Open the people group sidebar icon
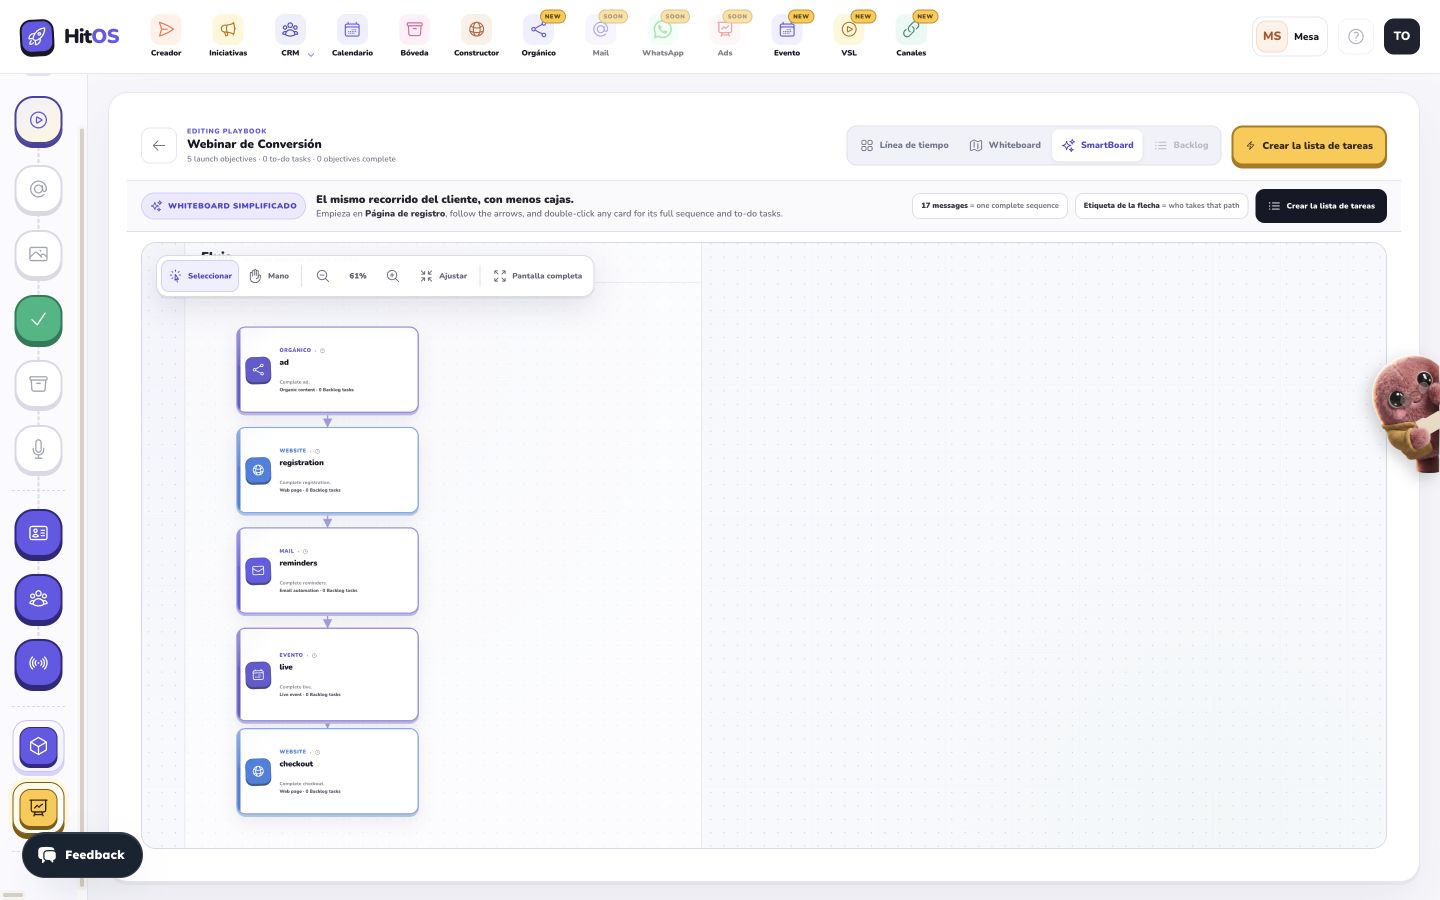Viewport: 1440px width, 900px height. (38, 598)
